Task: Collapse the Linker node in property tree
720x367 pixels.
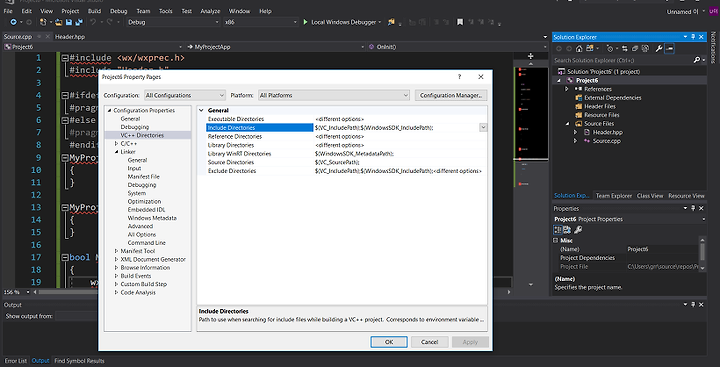Action: pyautogui.click(x=117, y=152)
